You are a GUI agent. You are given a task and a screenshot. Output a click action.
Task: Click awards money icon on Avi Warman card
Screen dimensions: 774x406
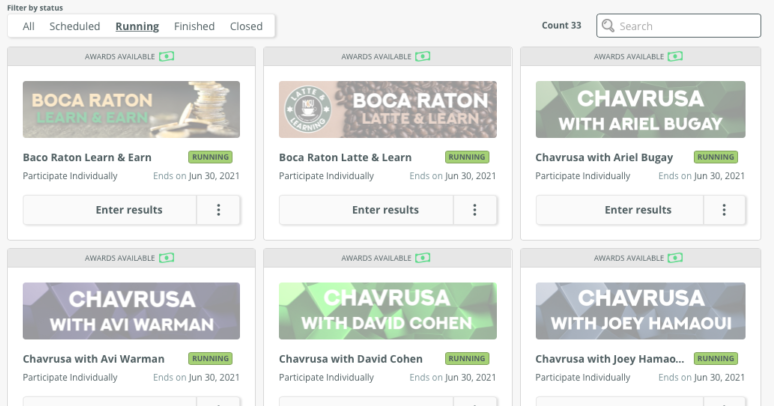click(x=167, y=258)
